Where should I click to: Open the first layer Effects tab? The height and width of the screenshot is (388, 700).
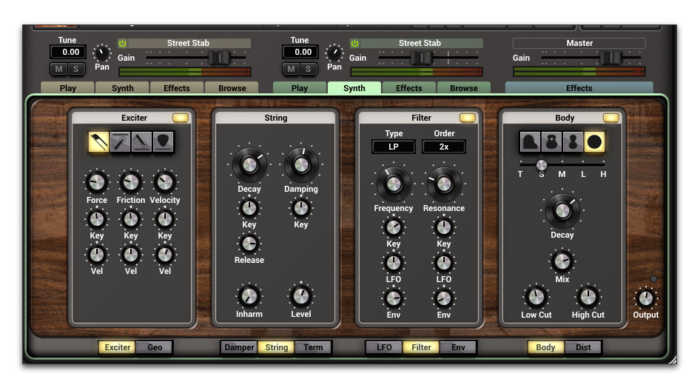pyautogui.click(x=177, y=88)
